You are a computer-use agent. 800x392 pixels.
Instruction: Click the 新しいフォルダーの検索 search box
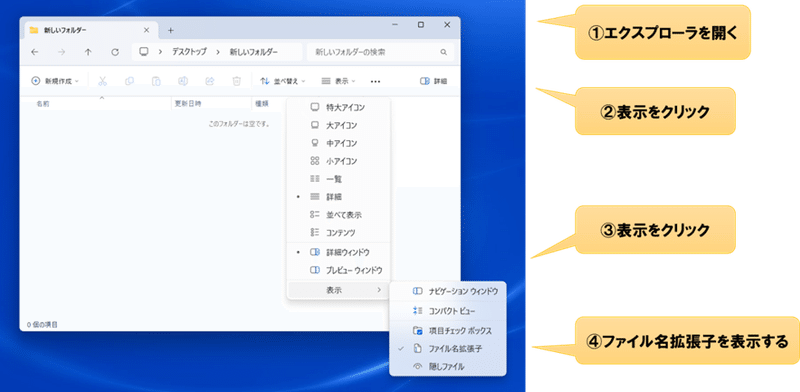[380, 52]
